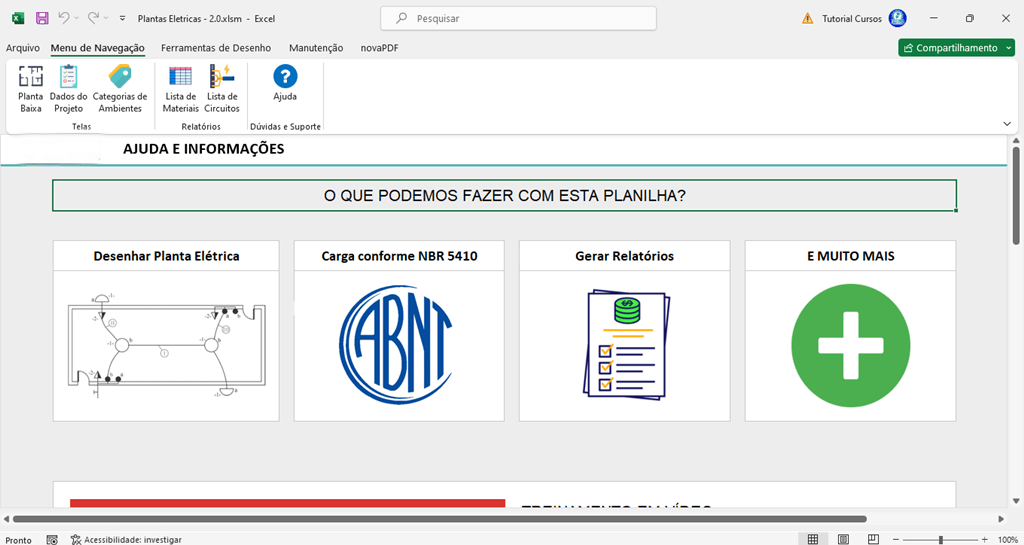This screenshot has height=545, width=1024.
Task: Click the red video banner
Action: (287, 503)
